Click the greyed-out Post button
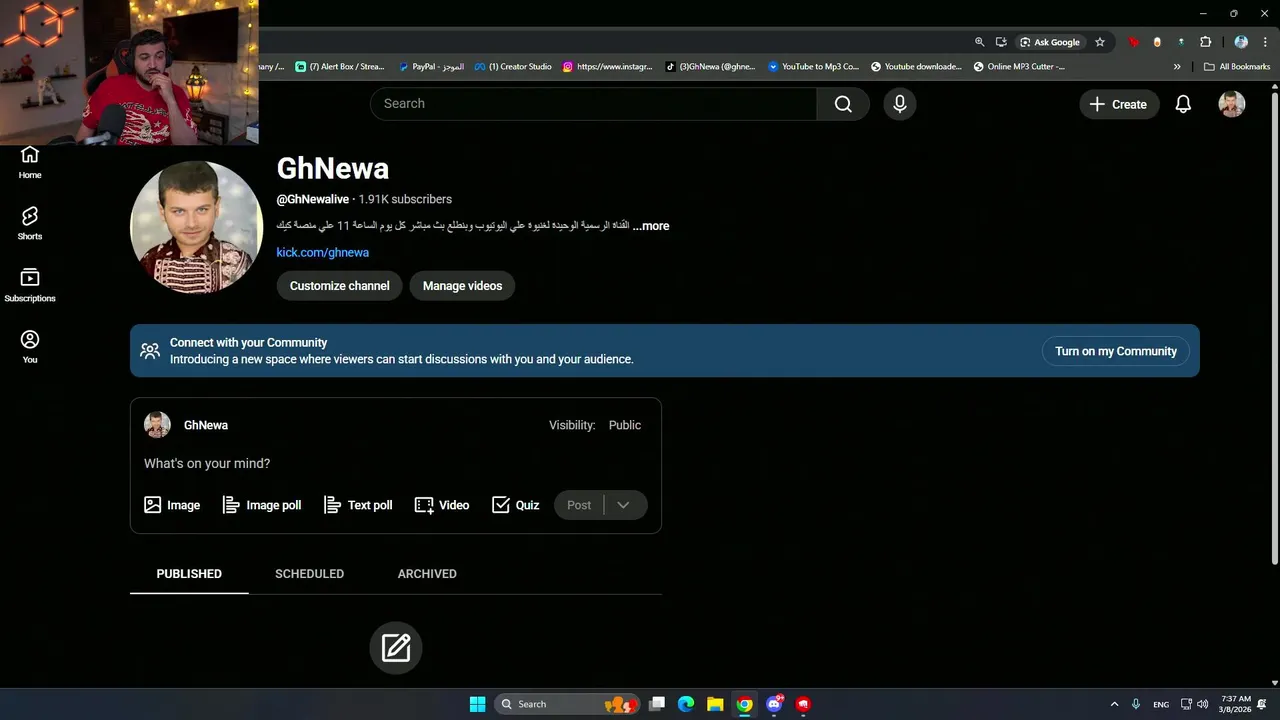1280x720 pixels. coord(579,505)
